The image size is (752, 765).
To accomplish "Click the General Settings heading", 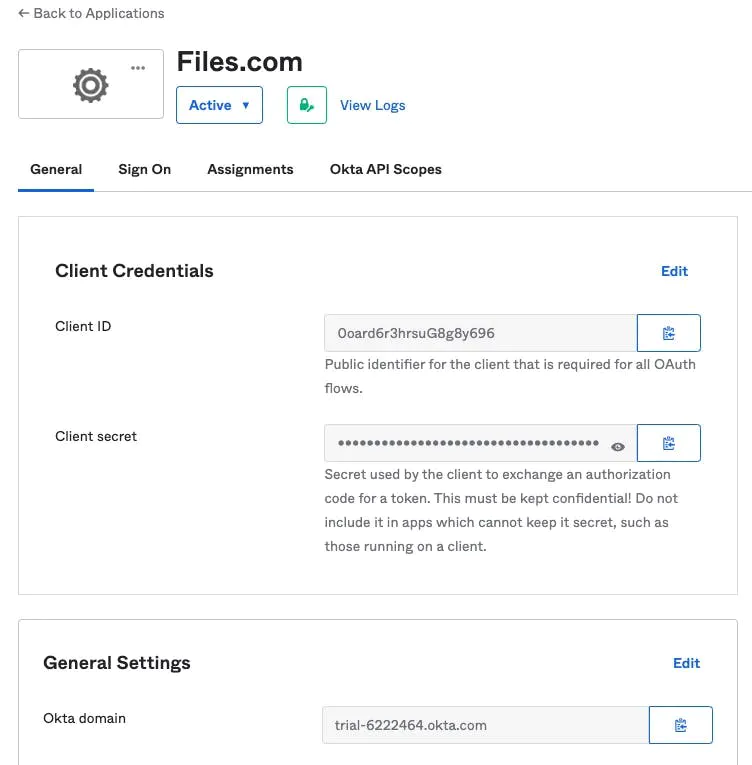I will [x=117, y=663].
